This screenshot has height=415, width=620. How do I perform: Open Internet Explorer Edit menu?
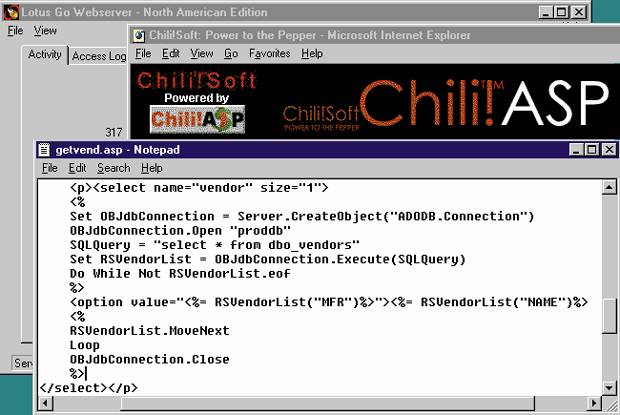tap(170, 53)
